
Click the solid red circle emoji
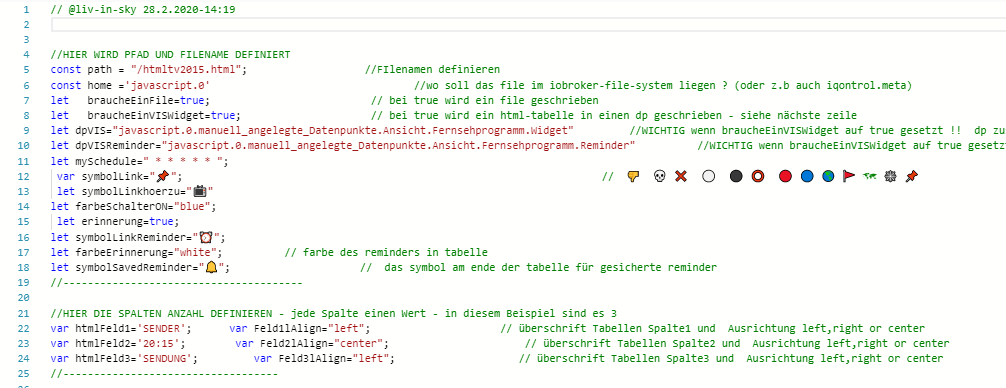tap(785, 176)
